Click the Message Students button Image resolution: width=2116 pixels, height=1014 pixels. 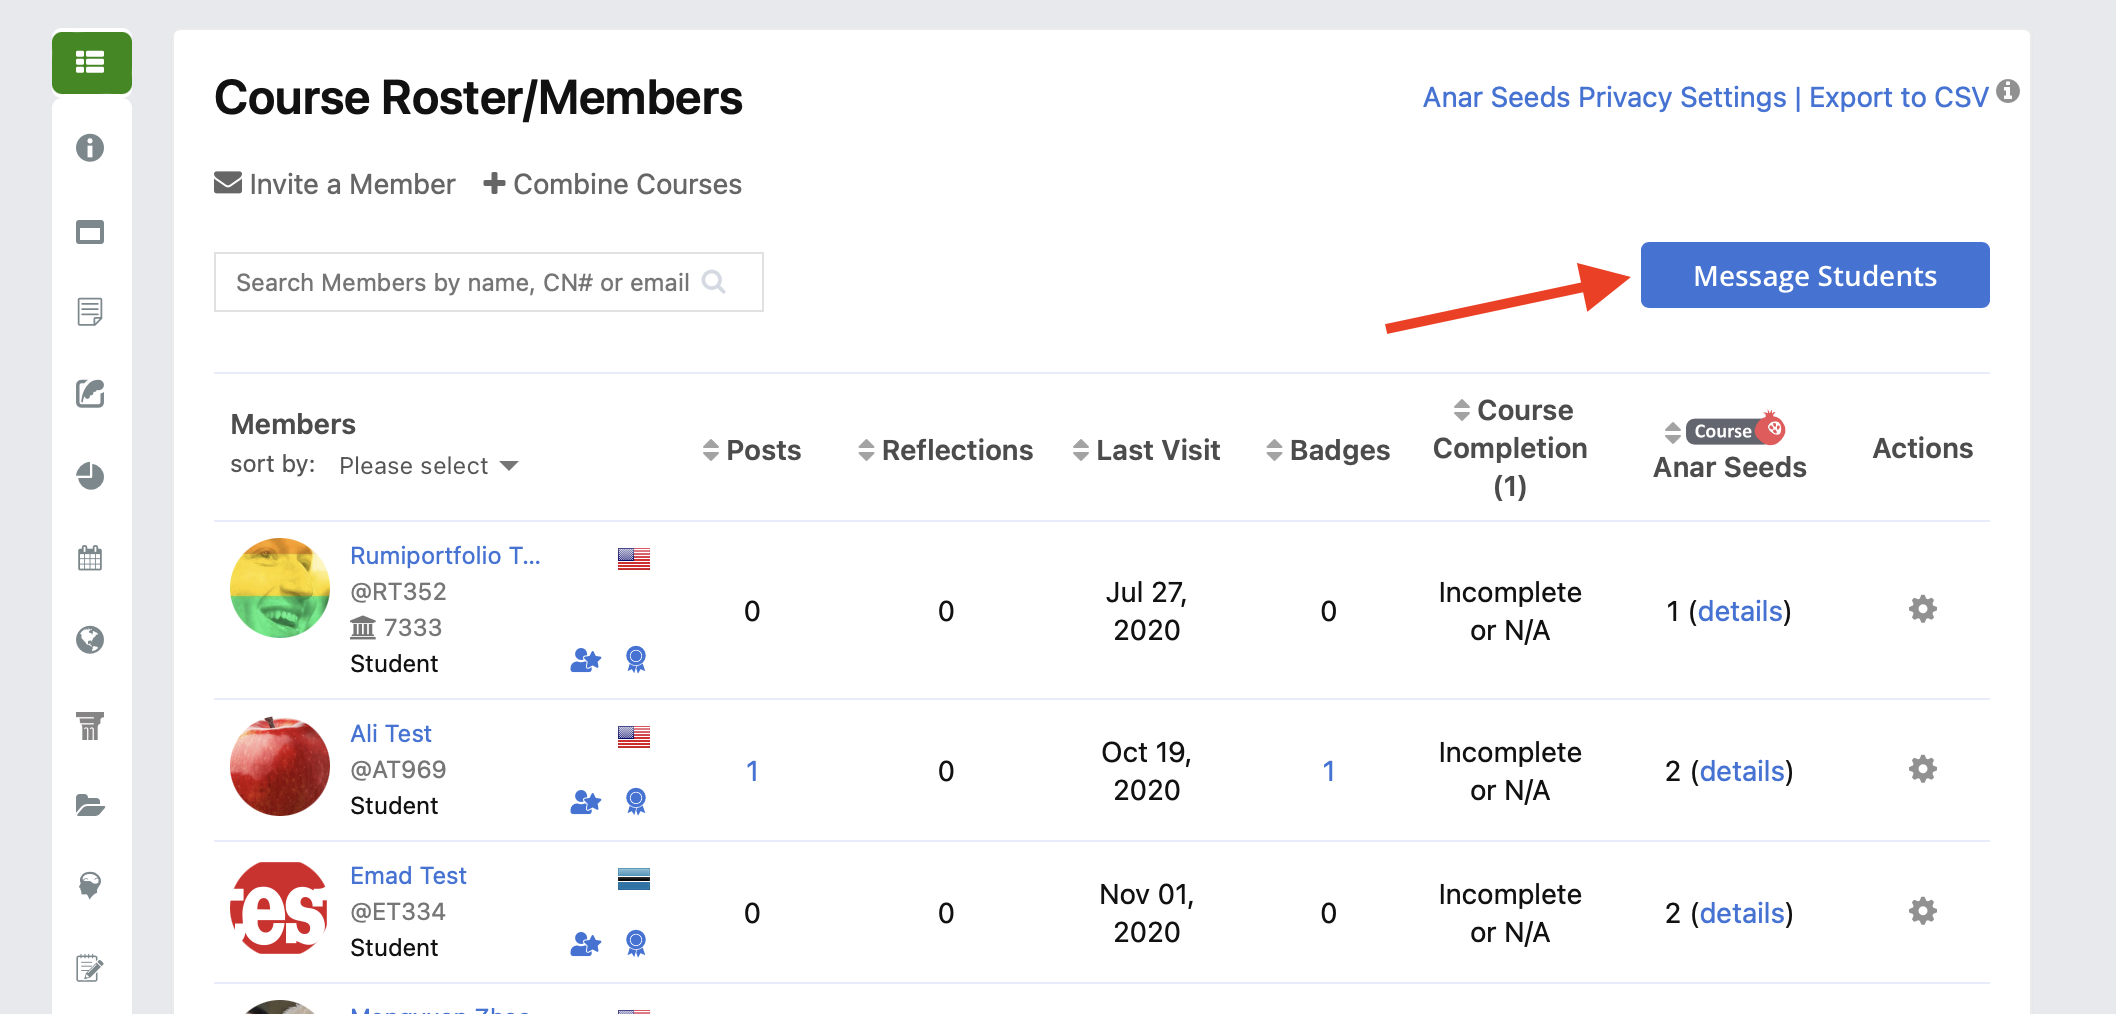(1815, 275)
